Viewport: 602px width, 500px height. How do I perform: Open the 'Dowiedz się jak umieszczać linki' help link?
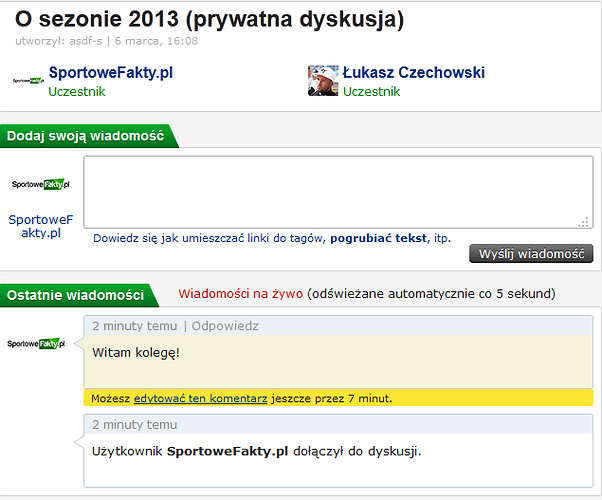[272, 238]
